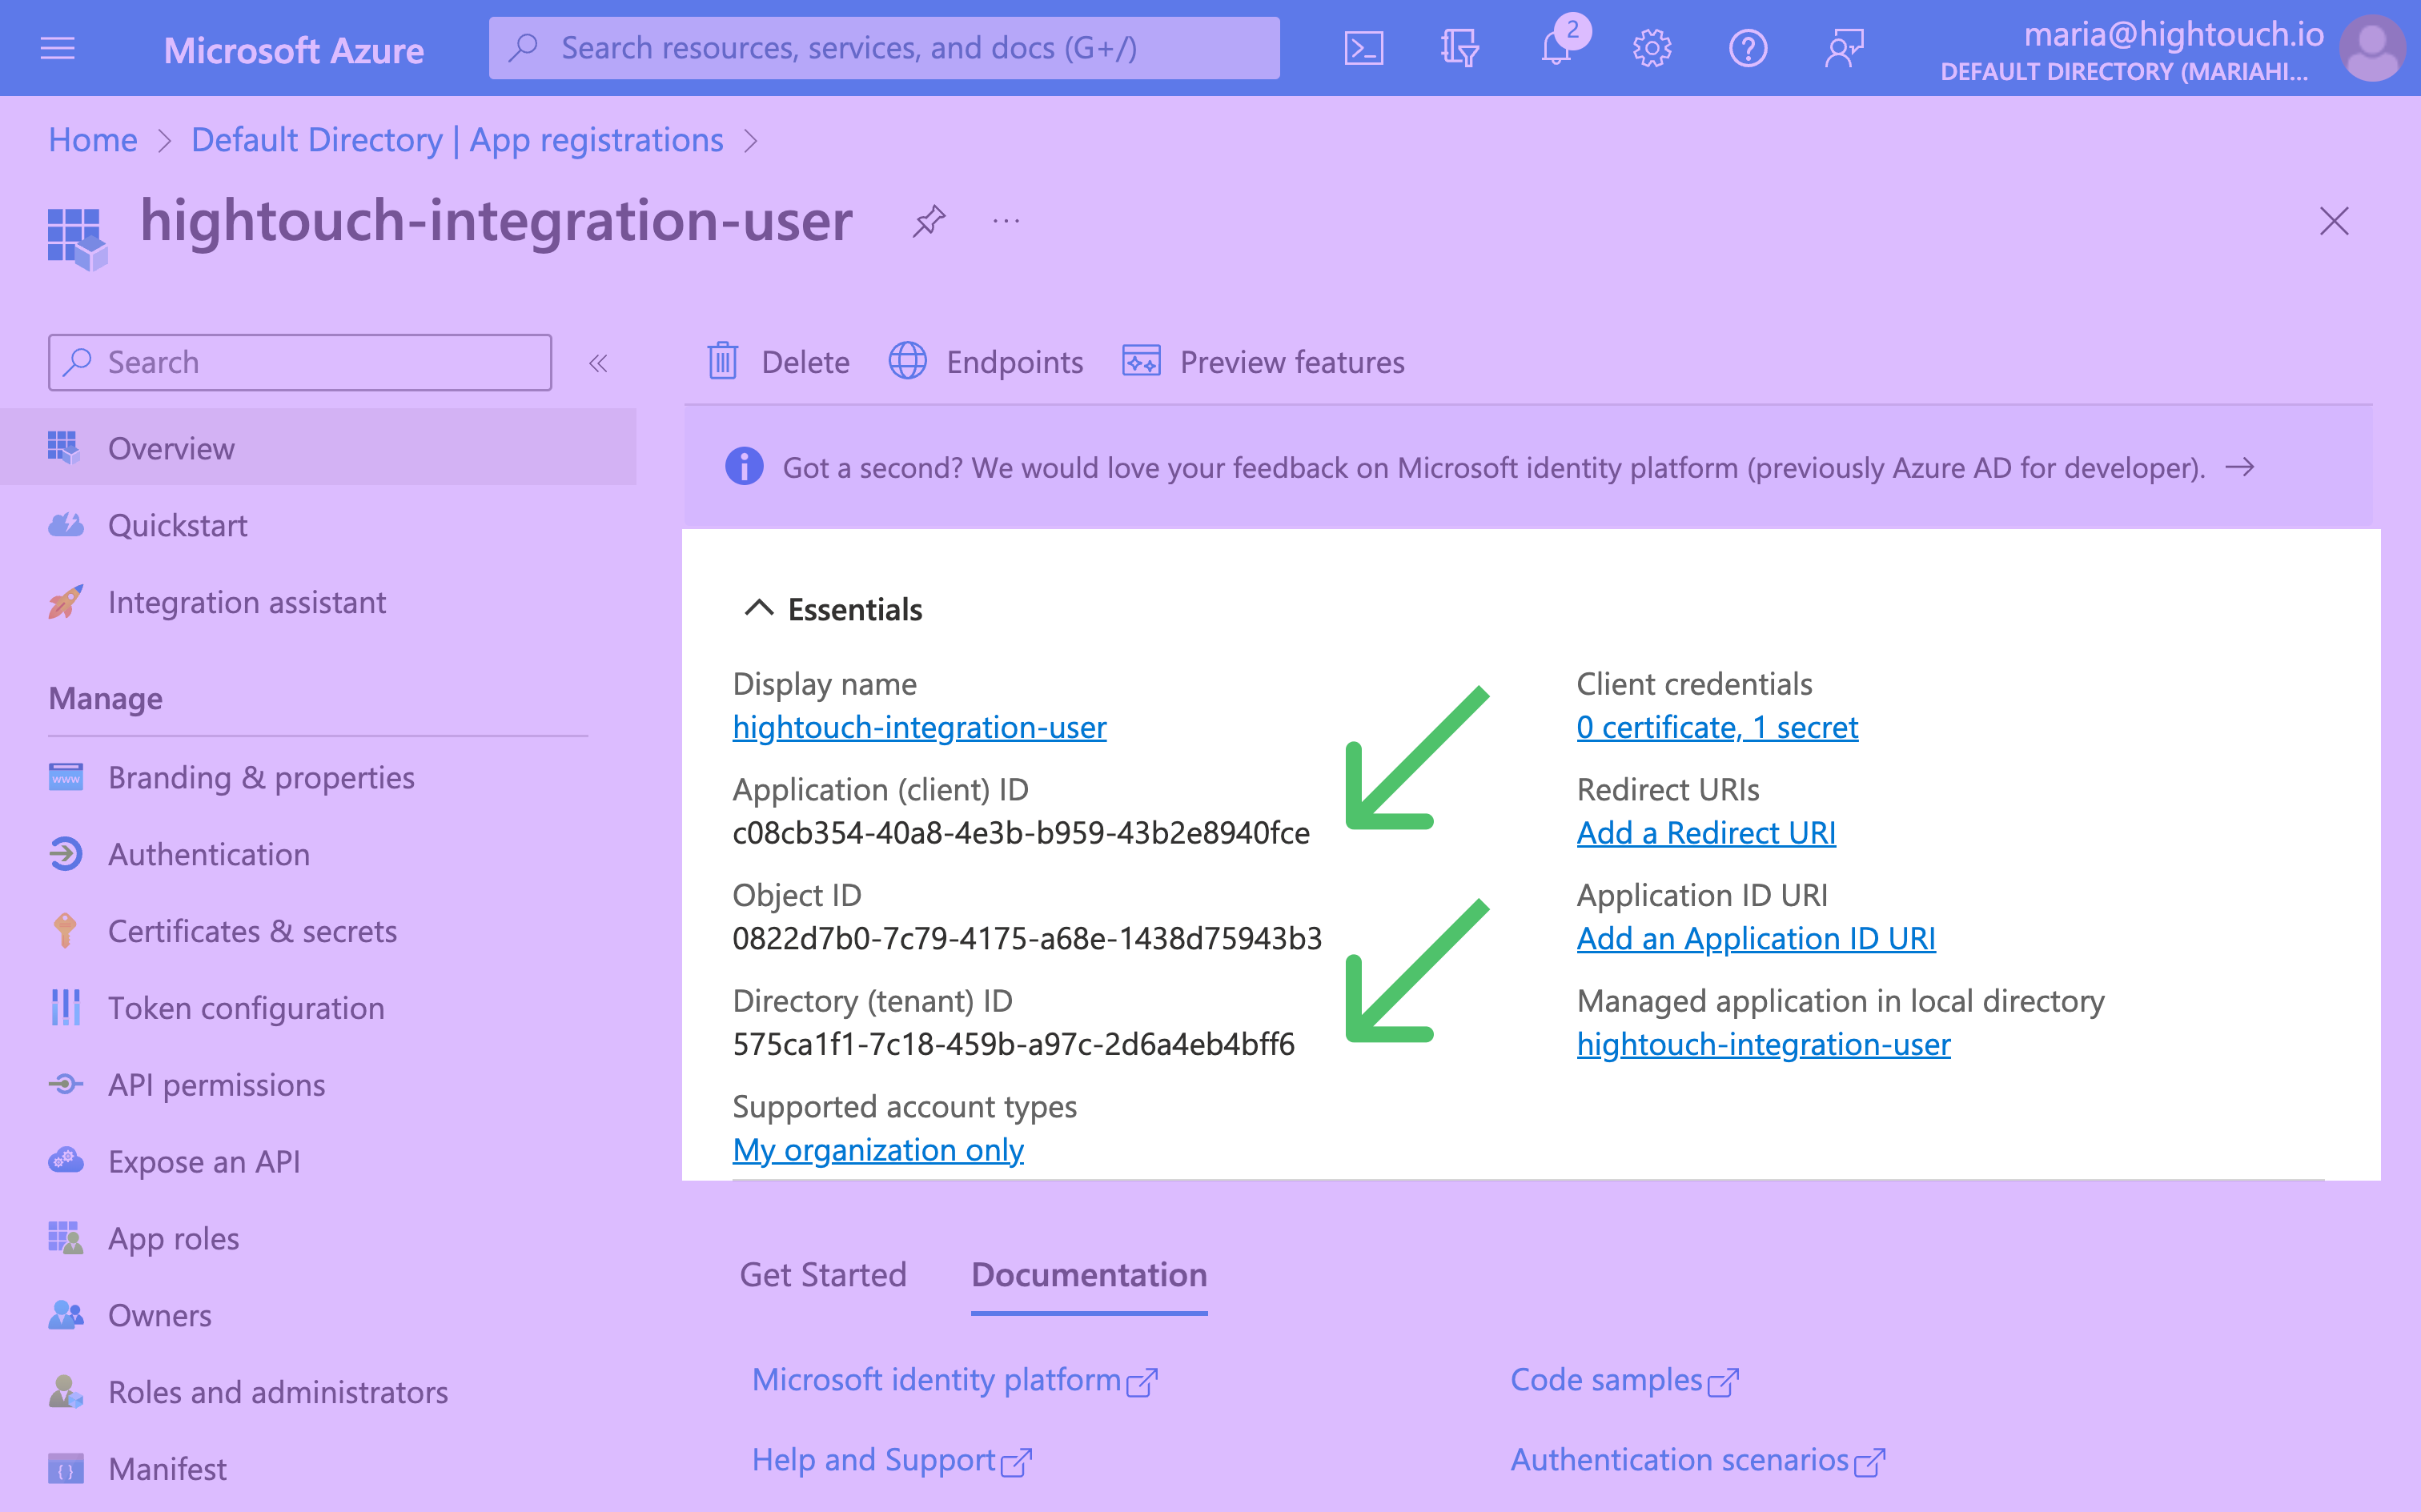2421x1512 pixels.
Task: Select the Directory (tenant) ID value 575ca1f1-7c18-459b-a97c-2d6a4eb4bff6
Action: pos(1013,1044)
